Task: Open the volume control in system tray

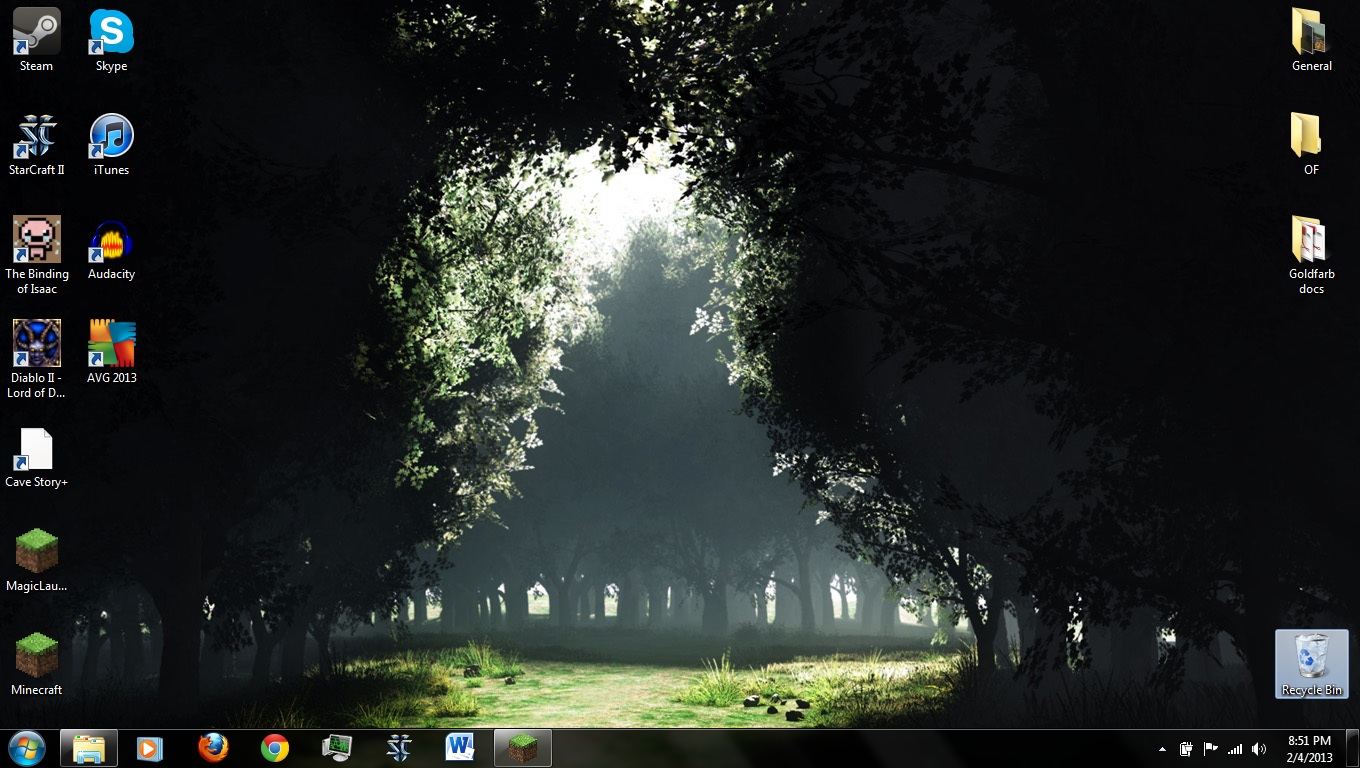Action: (1258, 749)
